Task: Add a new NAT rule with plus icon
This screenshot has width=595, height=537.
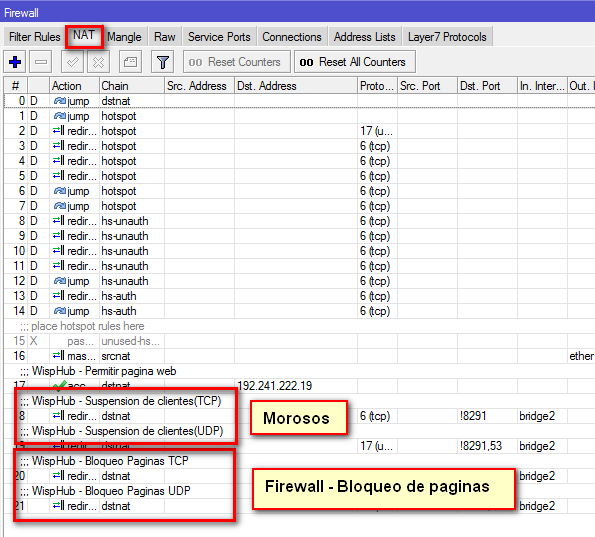Action: (15, 62)
